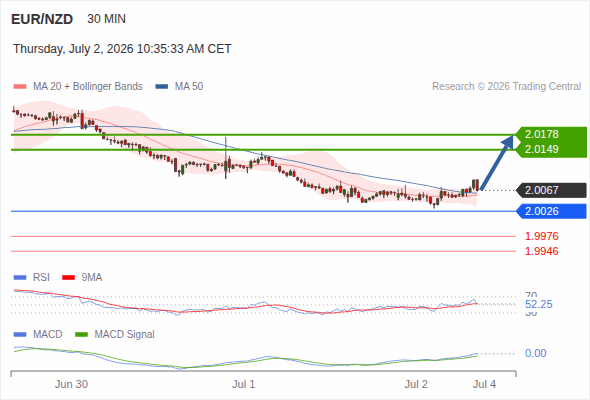
Task: Click the MACD 0.00 value label
Action: (x=535, y=353)
